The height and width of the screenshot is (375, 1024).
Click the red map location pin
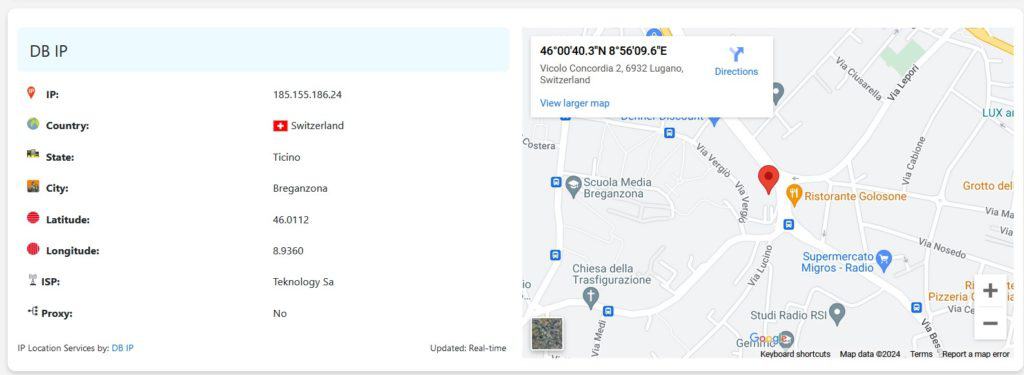point(768,180)
